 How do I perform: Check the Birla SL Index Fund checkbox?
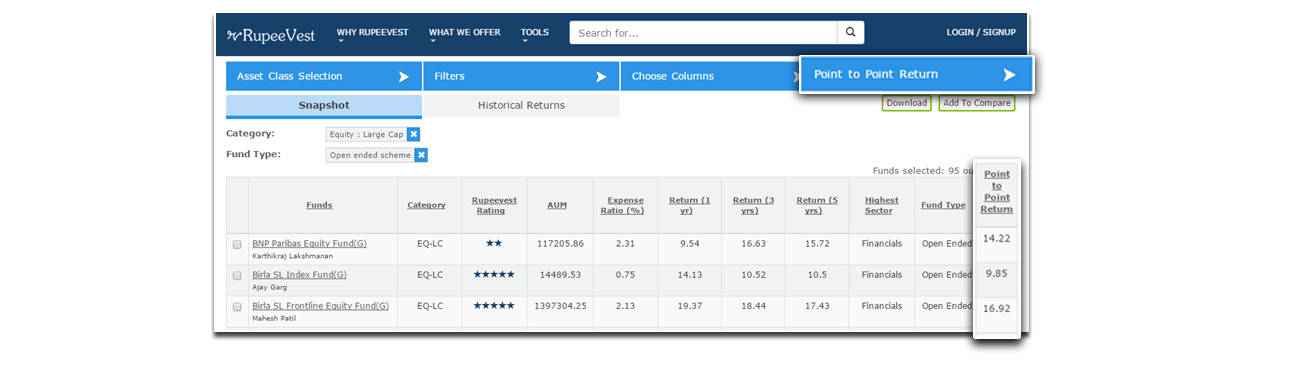tap(237, 275)
